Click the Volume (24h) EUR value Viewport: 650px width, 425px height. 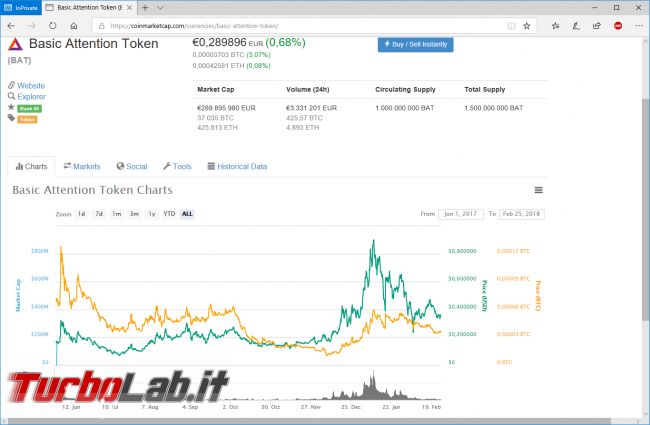(x=311, y=108)
